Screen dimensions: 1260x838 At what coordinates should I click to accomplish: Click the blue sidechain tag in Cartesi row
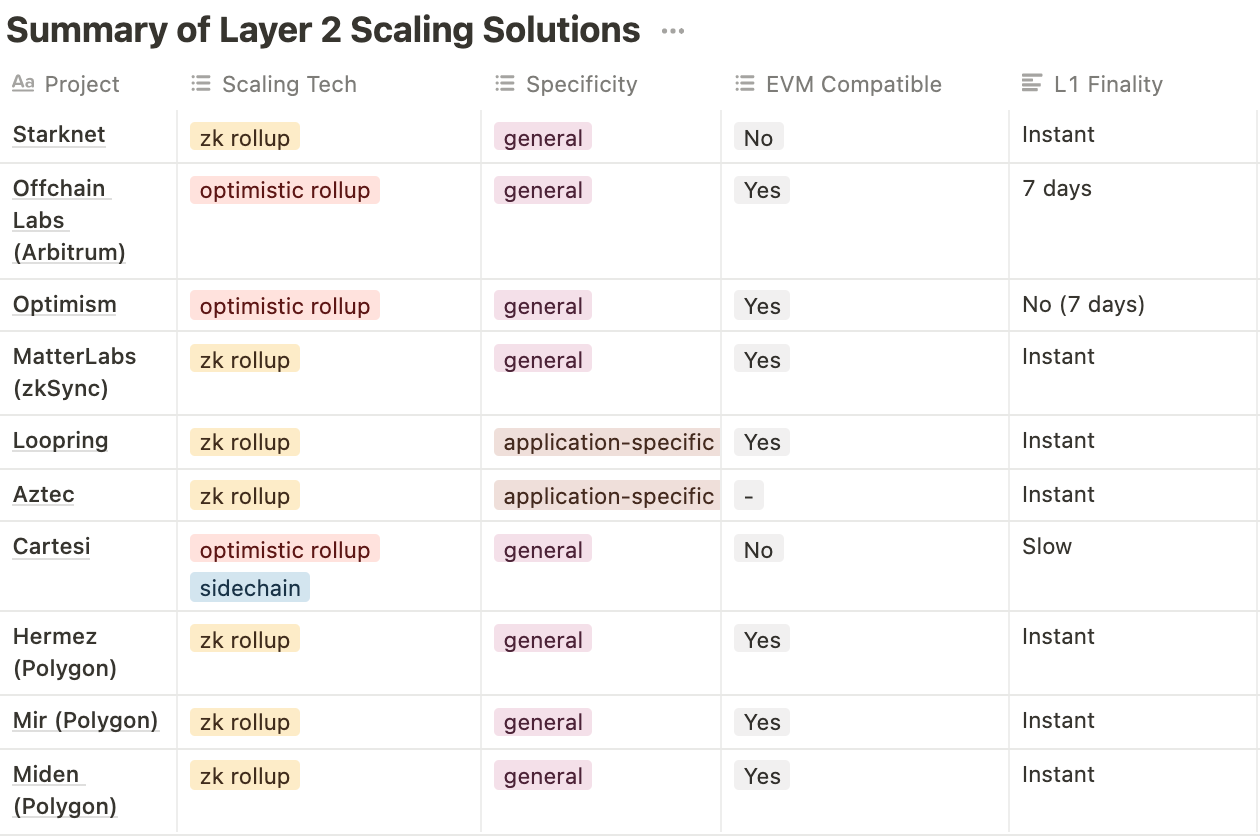(250, 588)
